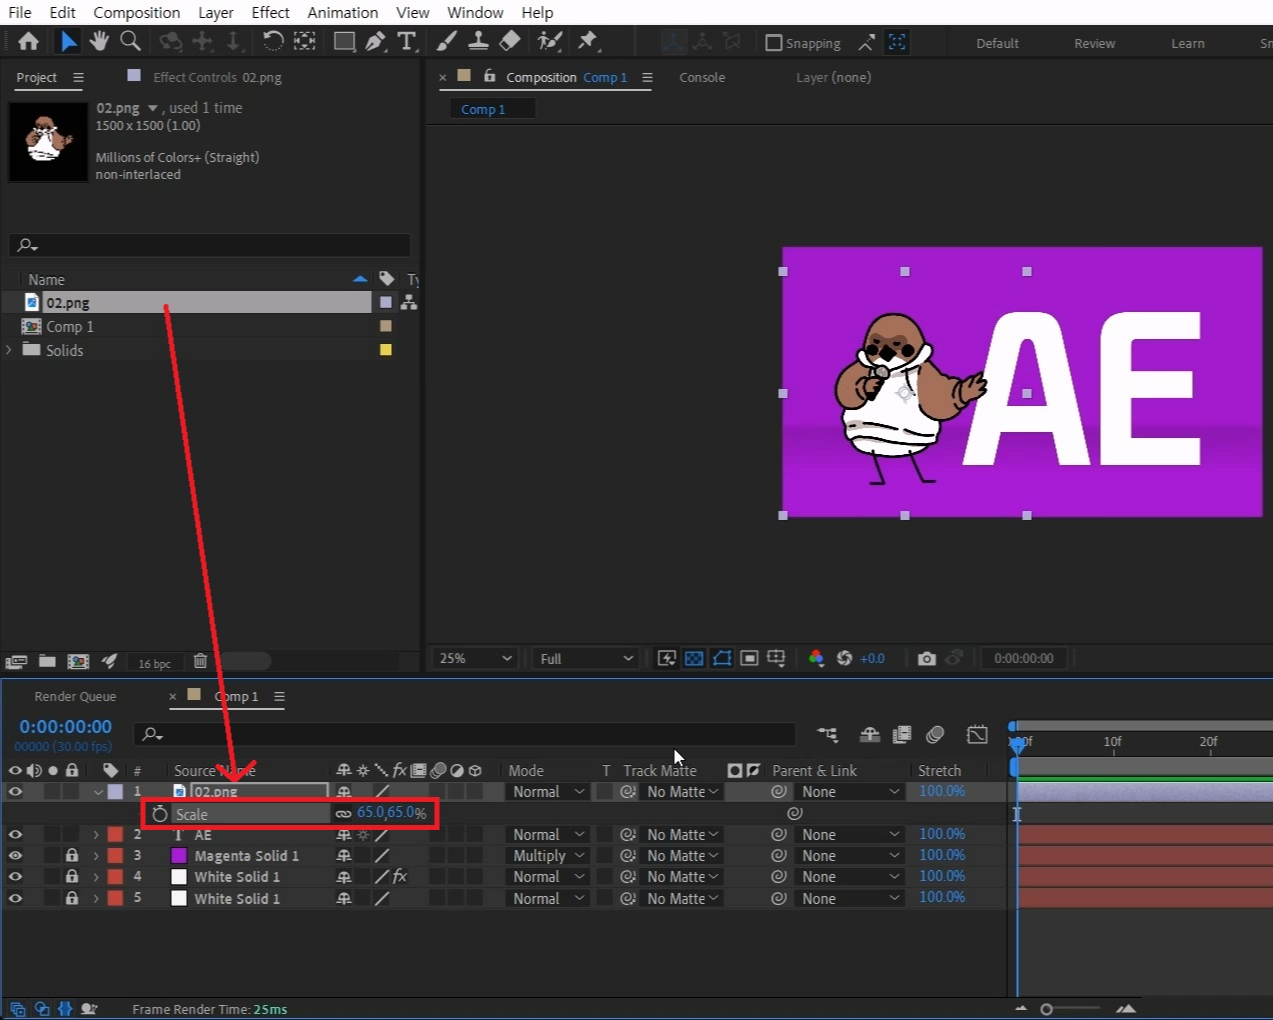This screenshot has width=1273, height=1020.
Task: Open the Effect menu
Action: click(x=270, y=12)
